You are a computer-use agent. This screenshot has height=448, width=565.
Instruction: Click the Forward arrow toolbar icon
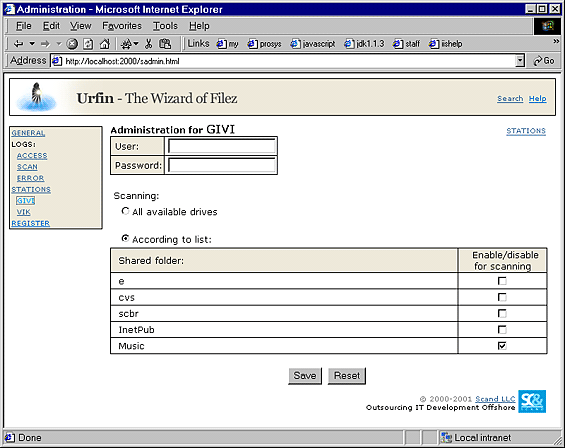45,44
